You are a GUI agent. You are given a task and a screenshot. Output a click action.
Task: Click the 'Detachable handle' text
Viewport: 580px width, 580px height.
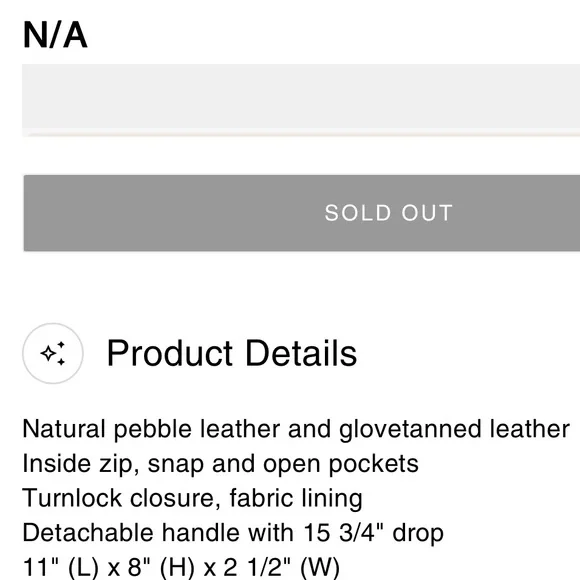click(131, 533)
